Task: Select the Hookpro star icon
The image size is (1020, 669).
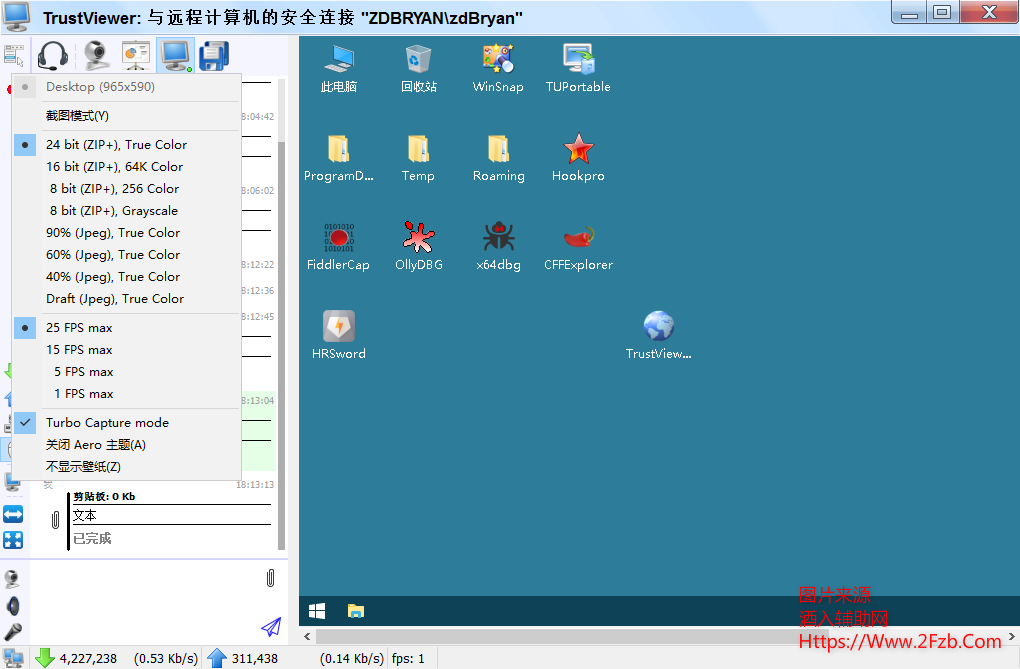Action: [578, 157]
